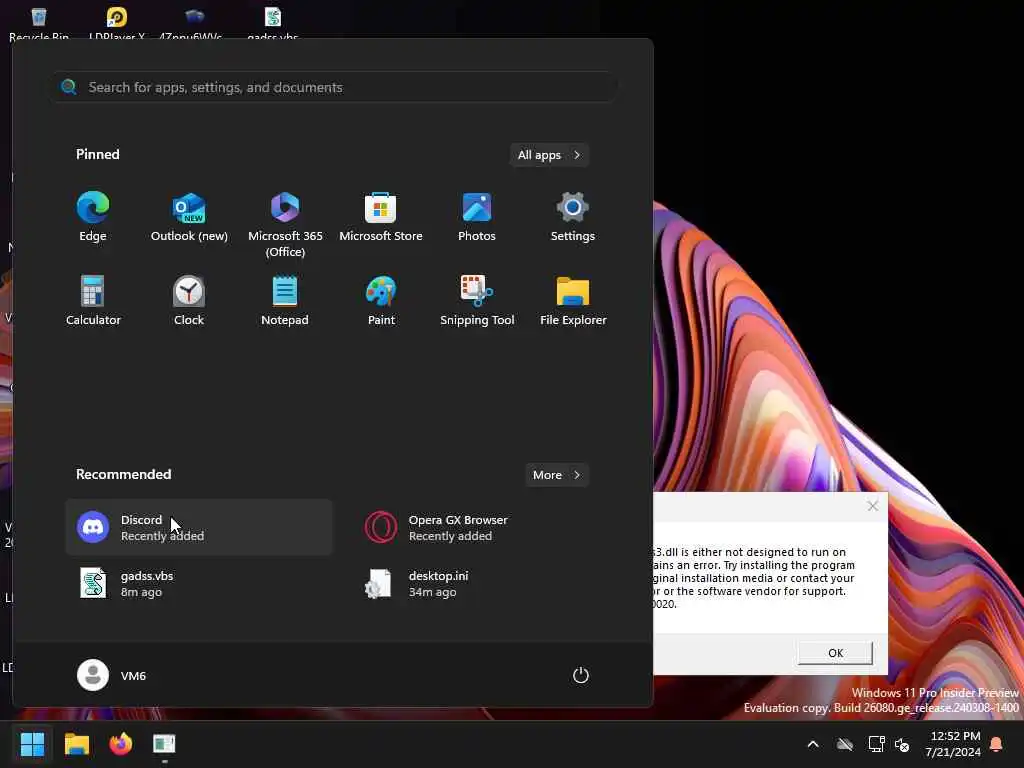Select the gadss.vbs desktop icon
Screen dimensions: 1024x768
273,22
